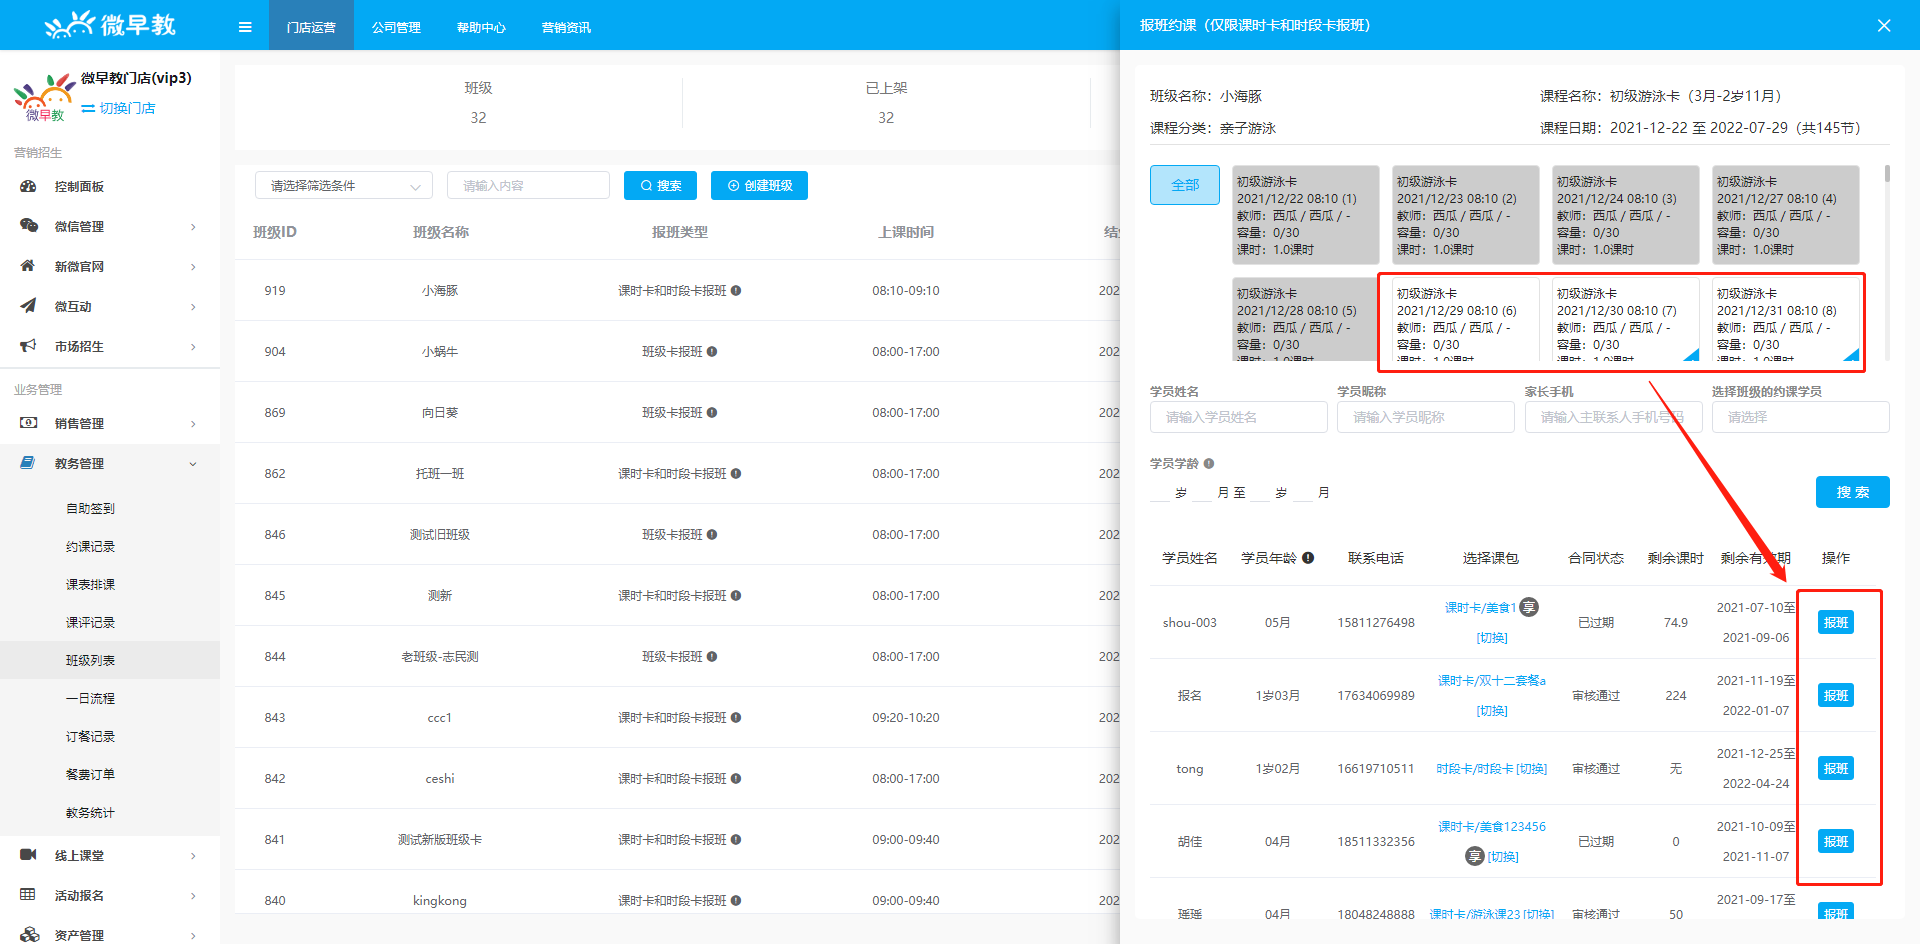Expand the 微信管理 submenu
This screenshot has width=1920, height=944.
(x=193, y=227)
